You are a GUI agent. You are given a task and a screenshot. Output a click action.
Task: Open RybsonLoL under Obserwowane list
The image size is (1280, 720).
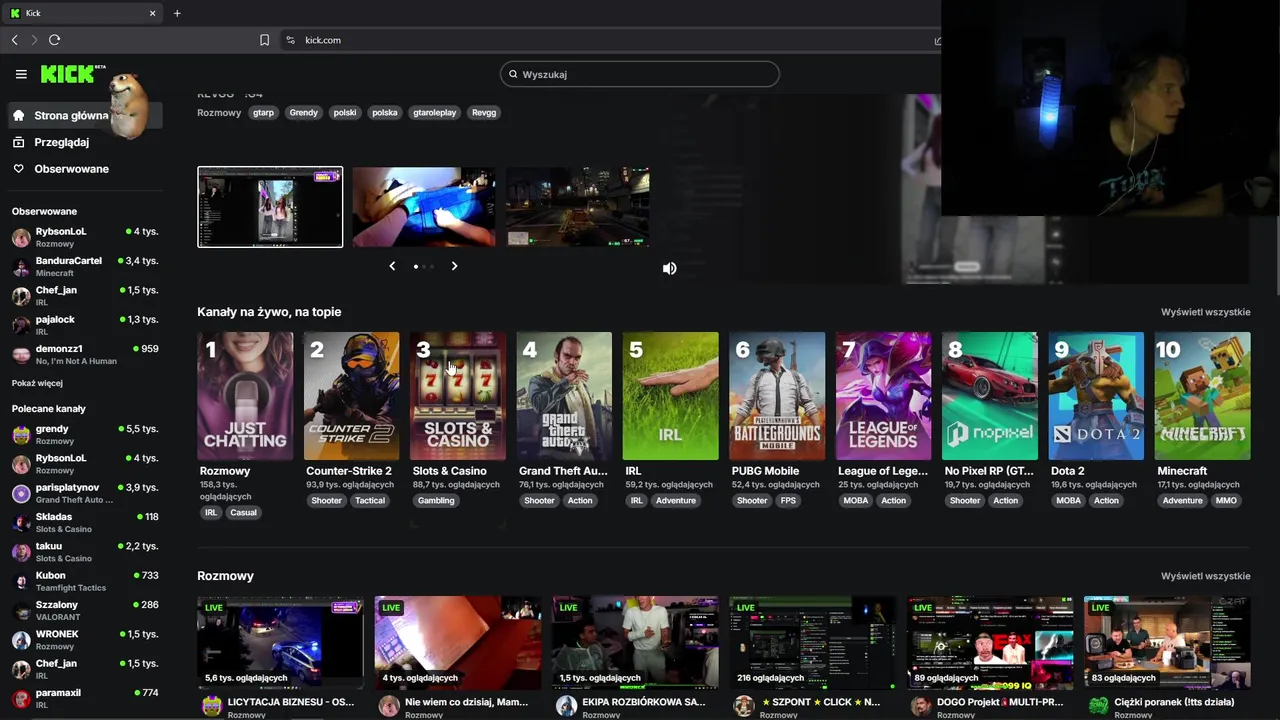85,237
